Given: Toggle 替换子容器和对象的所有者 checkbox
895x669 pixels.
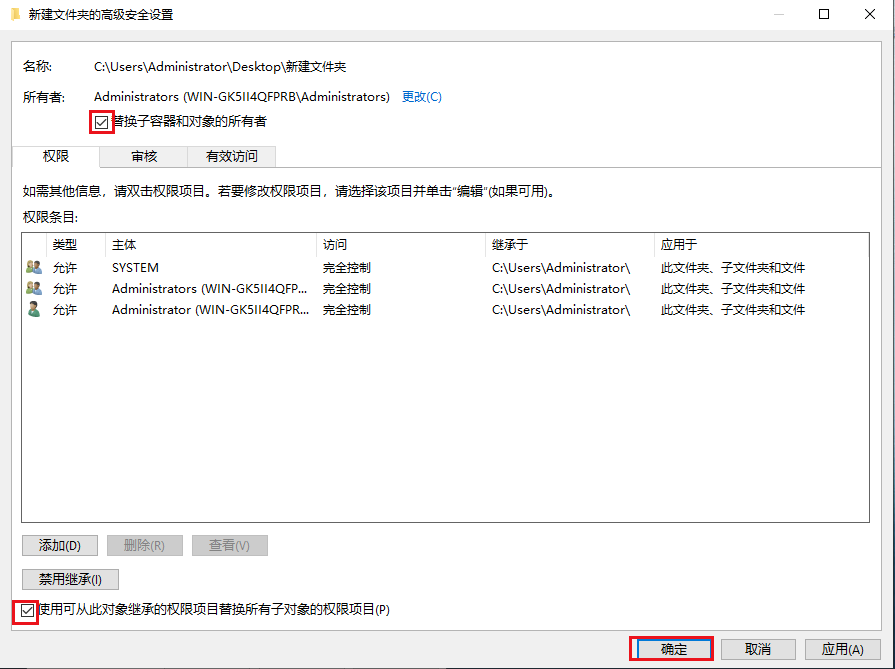Looking at the screenshot, I should (101, 122).
